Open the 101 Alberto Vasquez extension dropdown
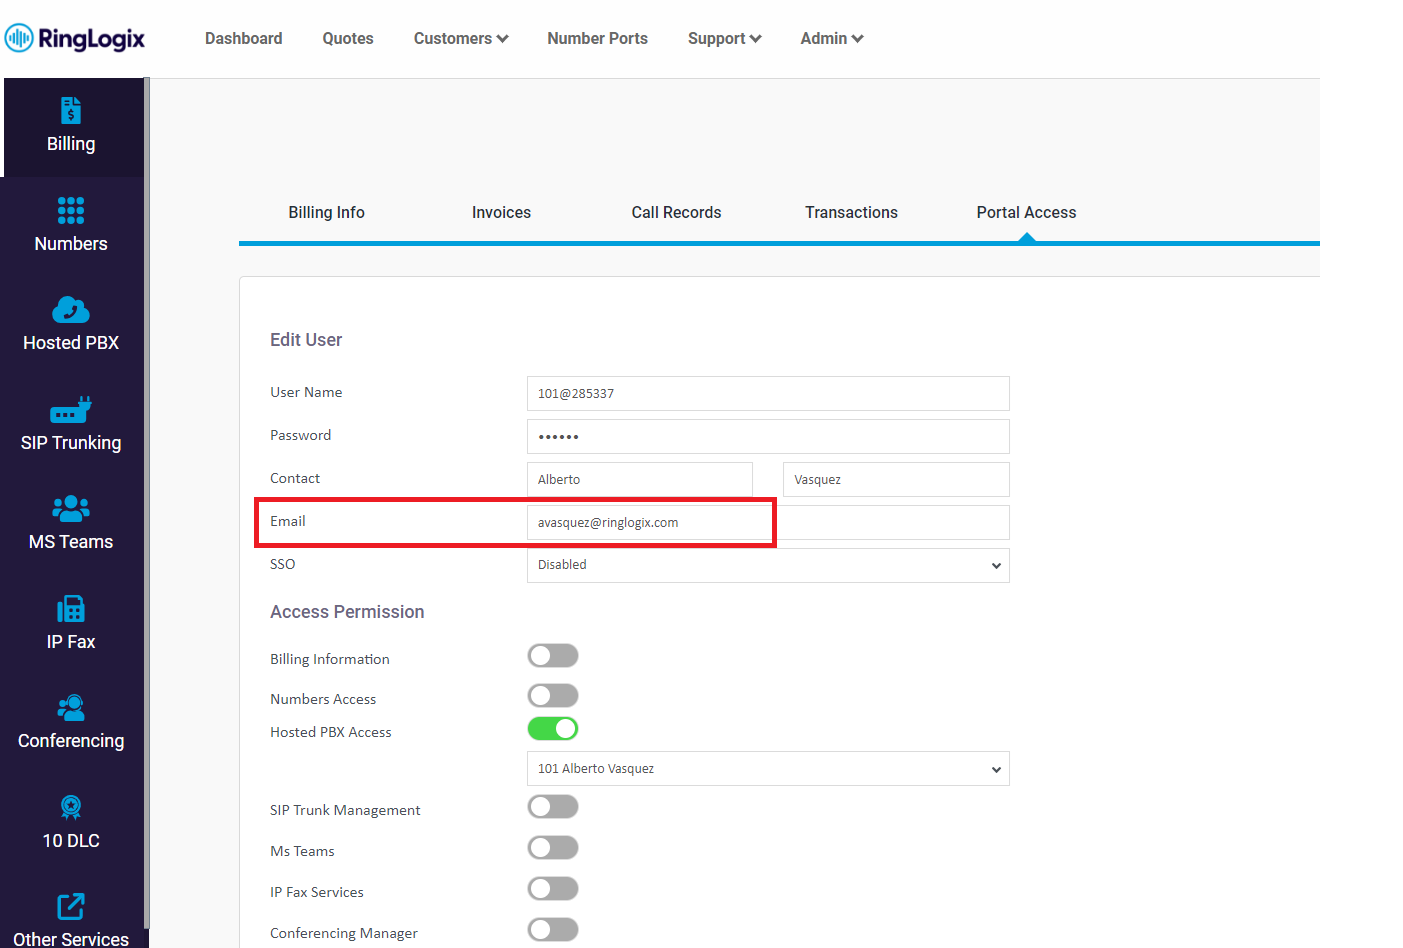The height and width of the screenshot is (948, 1403). point(768,769)
